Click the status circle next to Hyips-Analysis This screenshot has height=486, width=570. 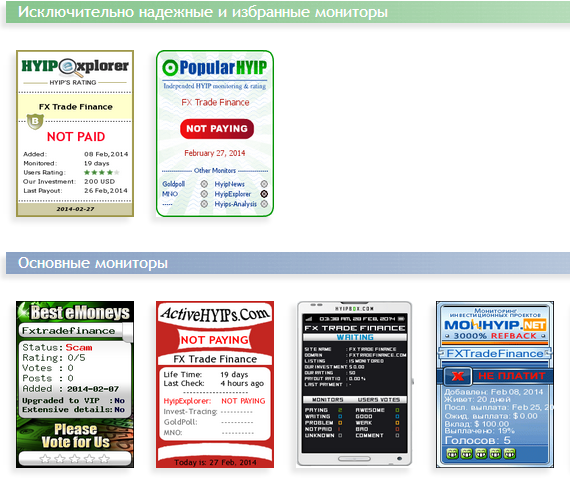tap(264, 204)
